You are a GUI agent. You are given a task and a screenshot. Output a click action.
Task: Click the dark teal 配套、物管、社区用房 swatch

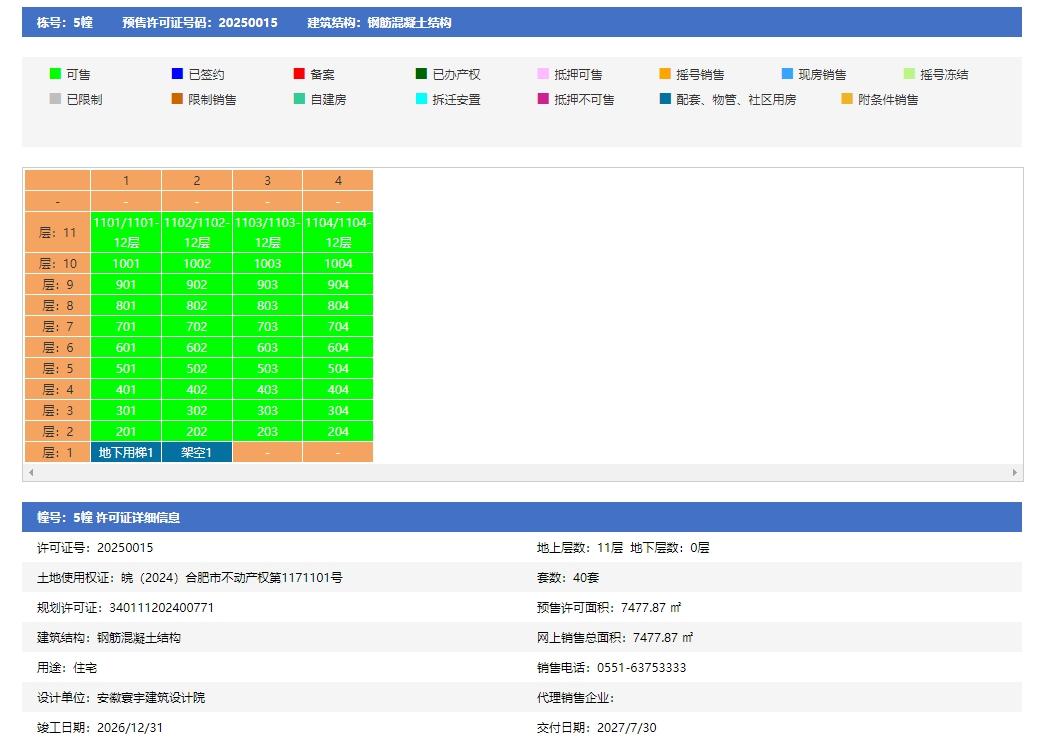(x=665, y=98)
